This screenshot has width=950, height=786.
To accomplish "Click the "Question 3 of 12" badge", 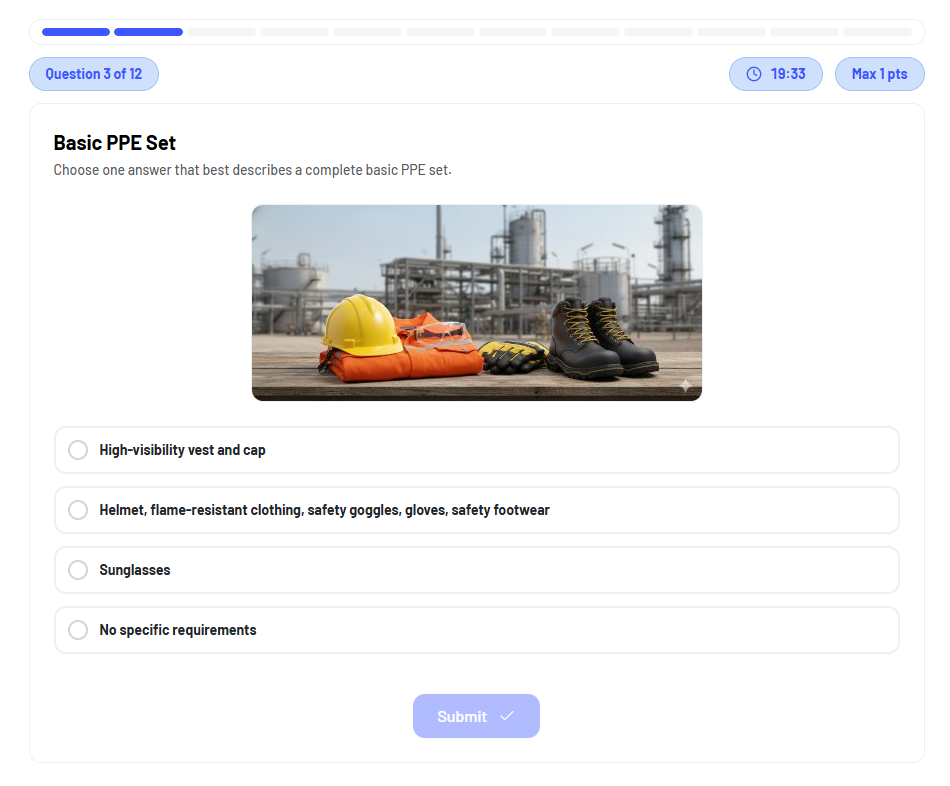I will [94, 74].
